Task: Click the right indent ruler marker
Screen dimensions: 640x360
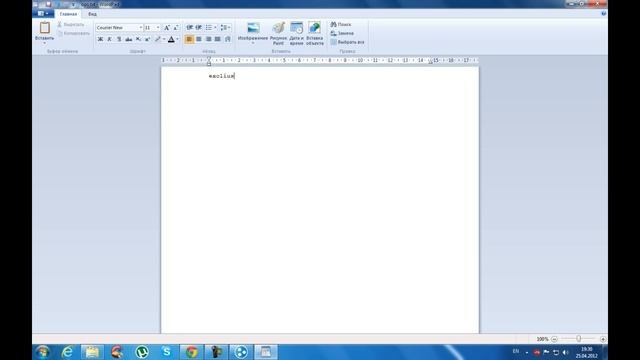Action: click(x=430, y=62)
